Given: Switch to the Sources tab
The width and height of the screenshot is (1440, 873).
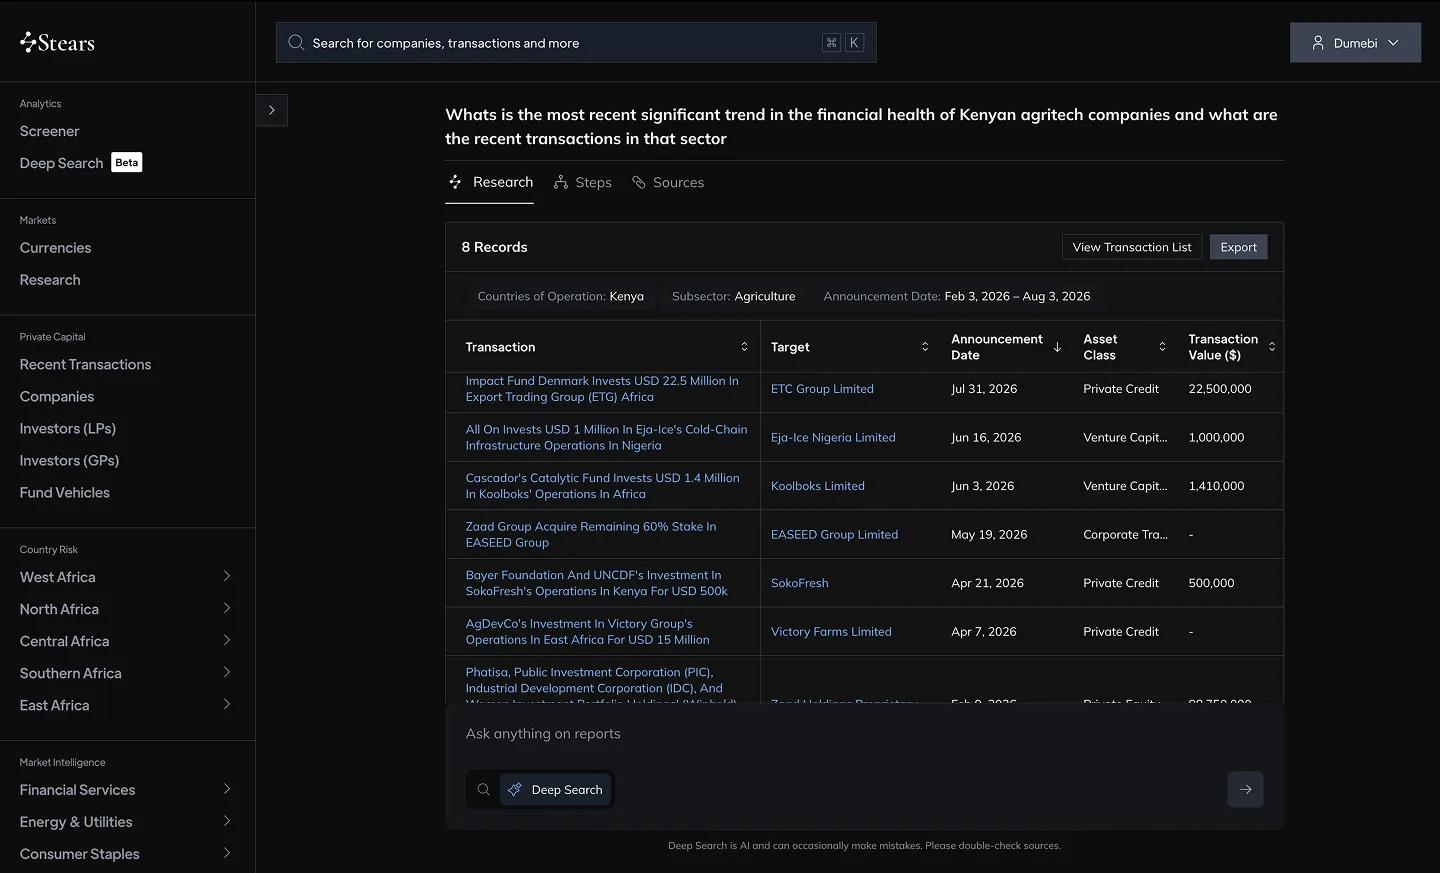Looking at the screenshot, I should click(x=668, y=182).
